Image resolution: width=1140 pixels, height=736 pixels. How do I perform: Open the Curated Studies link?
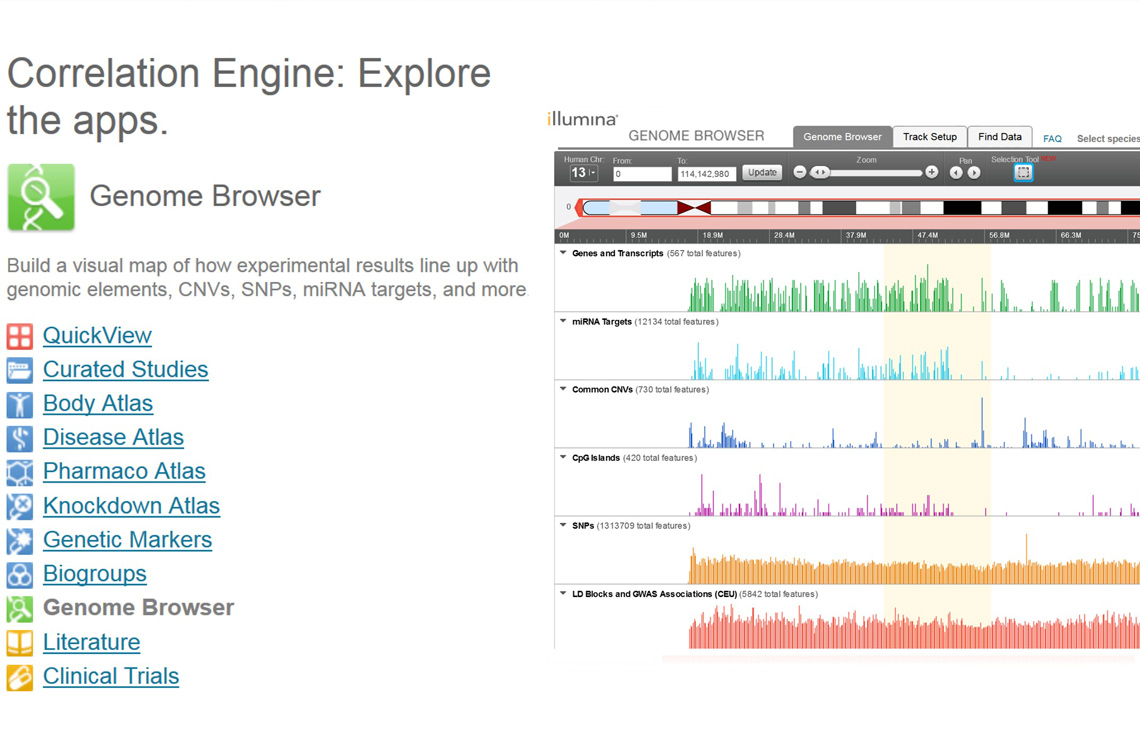[125, 369]
